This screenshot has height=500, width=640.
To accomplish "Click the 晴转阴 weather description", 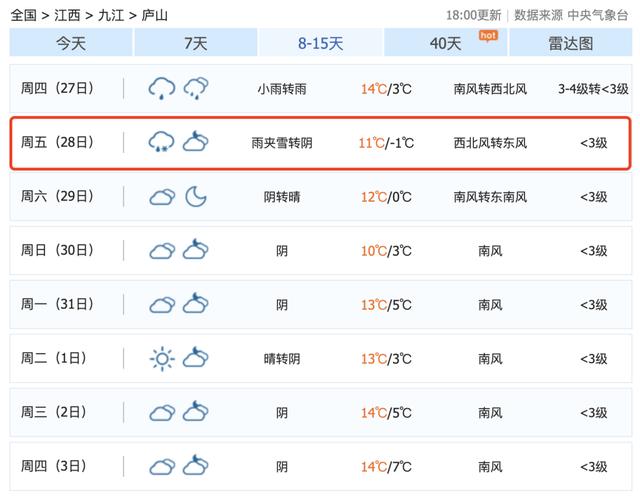I will (x=282, y=359).
